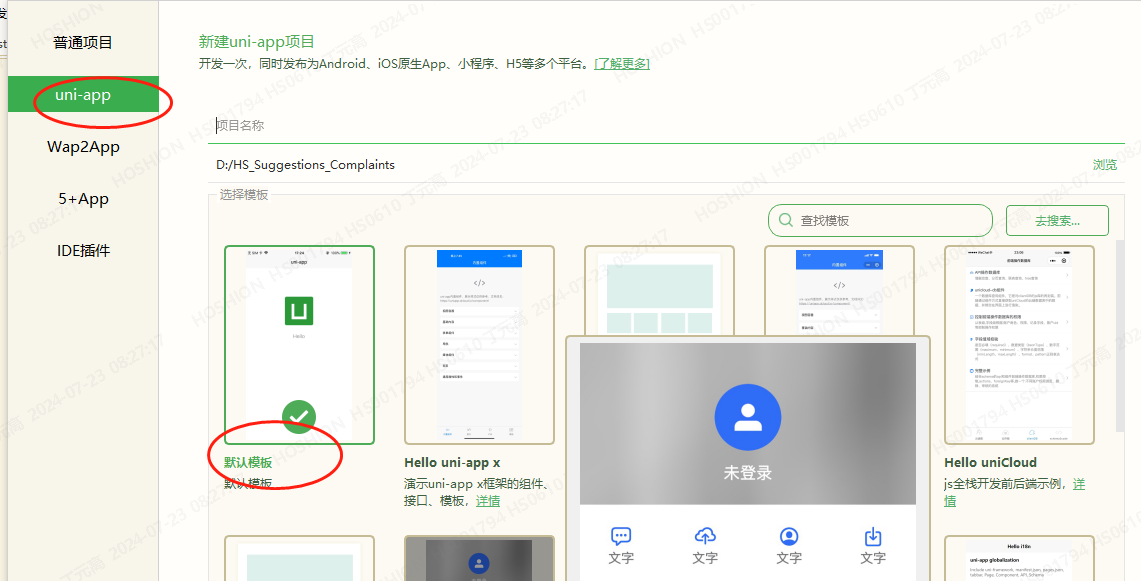Click the Hello uniCloud title text
This screenshot has width=1141, height=581.
pyautogui.click(x=990, y=462)
